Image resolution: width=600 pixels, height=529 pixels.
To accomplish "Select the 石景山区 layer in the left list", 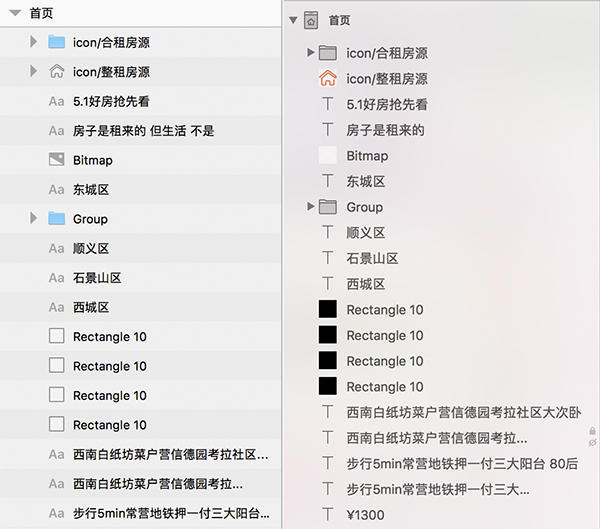I will click(97, 278).
